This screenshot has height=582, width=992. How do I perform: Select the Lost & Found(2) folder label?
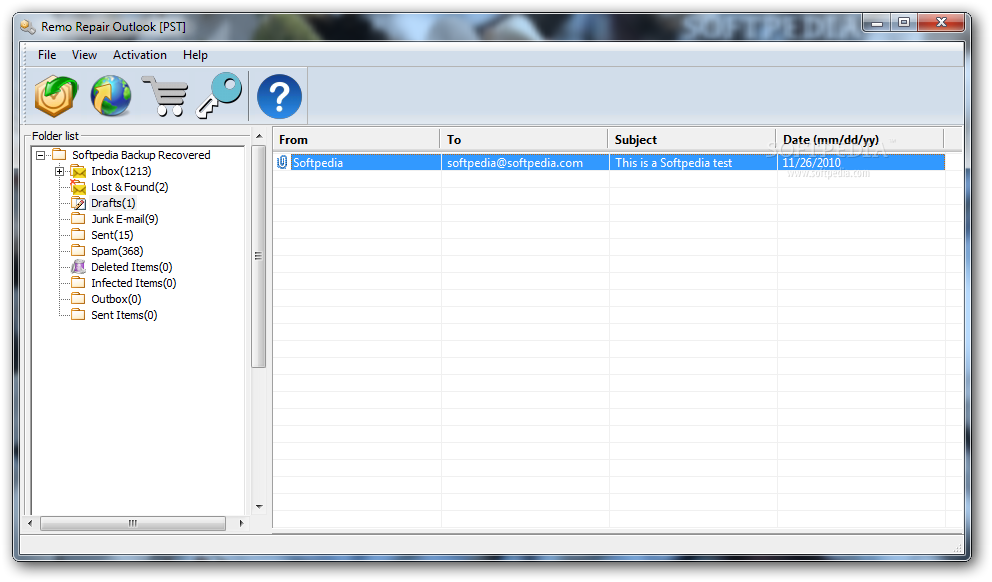point(130,187)
